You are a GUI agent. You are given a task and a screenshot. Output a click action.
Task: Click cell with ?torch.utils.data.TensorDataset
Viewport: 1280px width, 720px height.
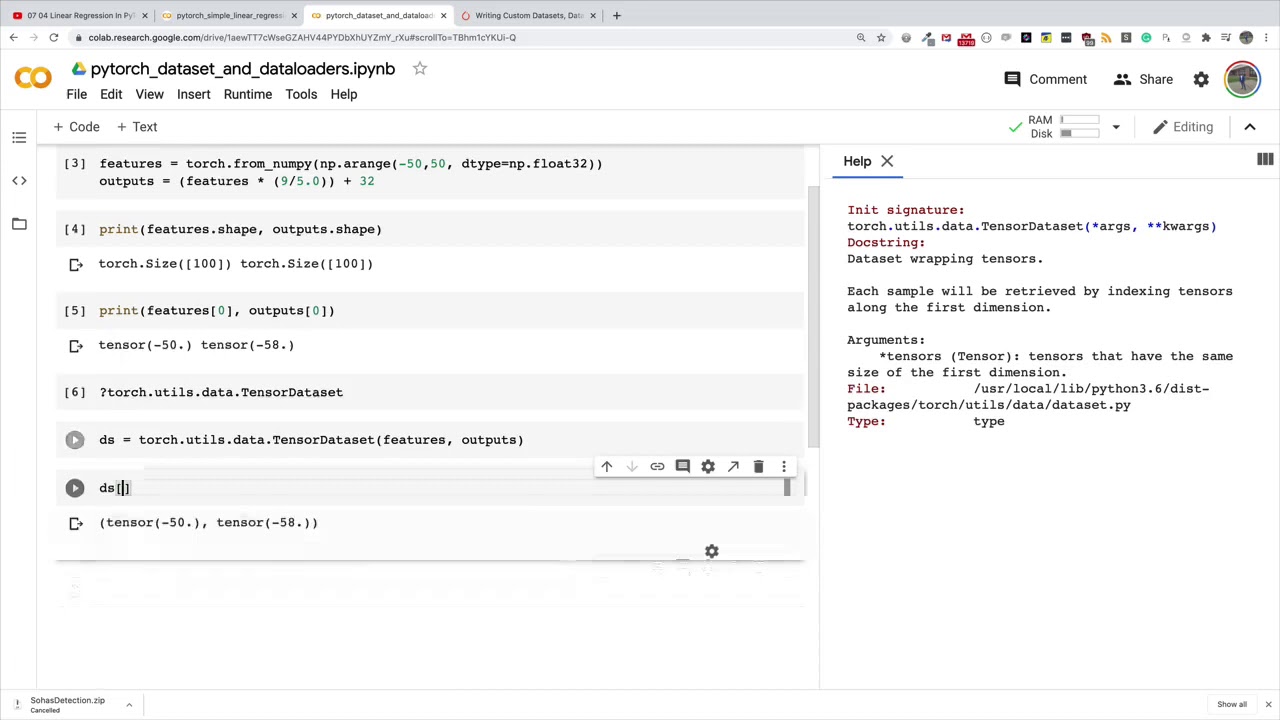[x=430, y=392]
